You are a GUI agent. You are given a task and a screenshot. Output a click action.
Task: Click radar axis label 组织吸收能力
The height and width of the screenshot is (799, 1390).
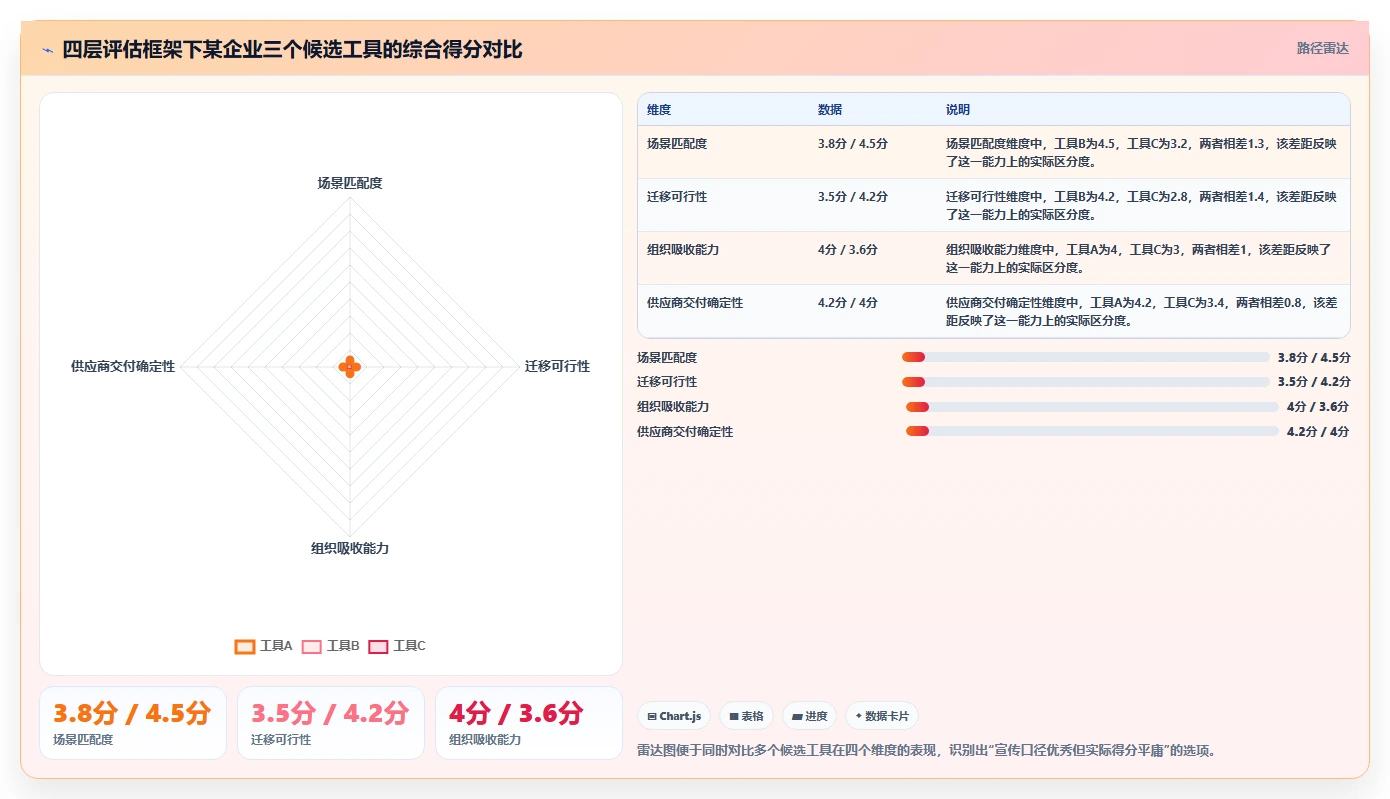pyautogui.click(x=350, y=549)
